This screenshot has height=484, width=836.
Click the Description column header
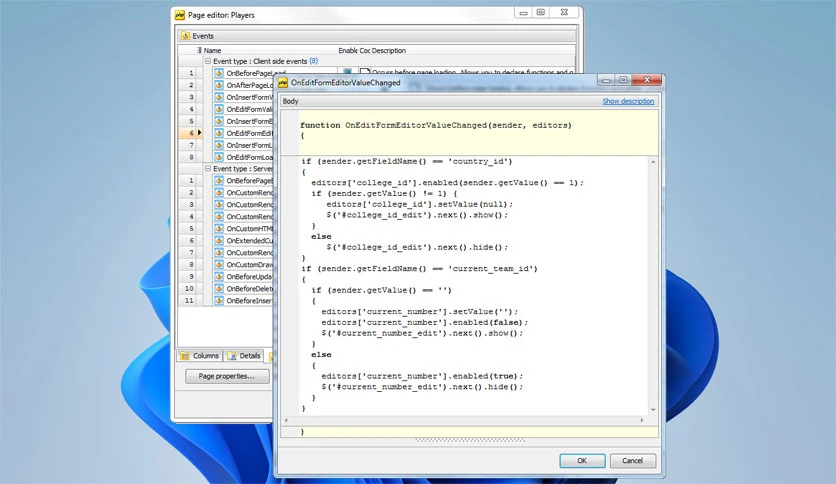tap(388, 51)
